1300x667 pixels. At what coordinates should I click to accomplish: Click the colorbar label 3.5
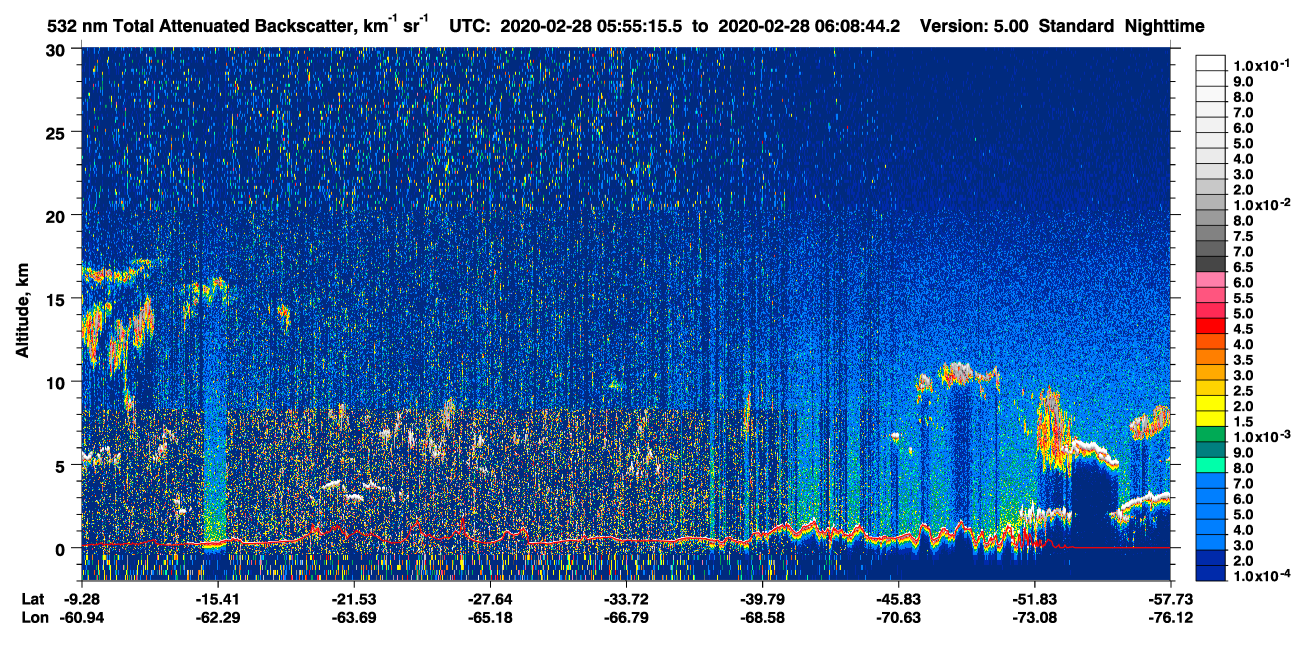1244,360
